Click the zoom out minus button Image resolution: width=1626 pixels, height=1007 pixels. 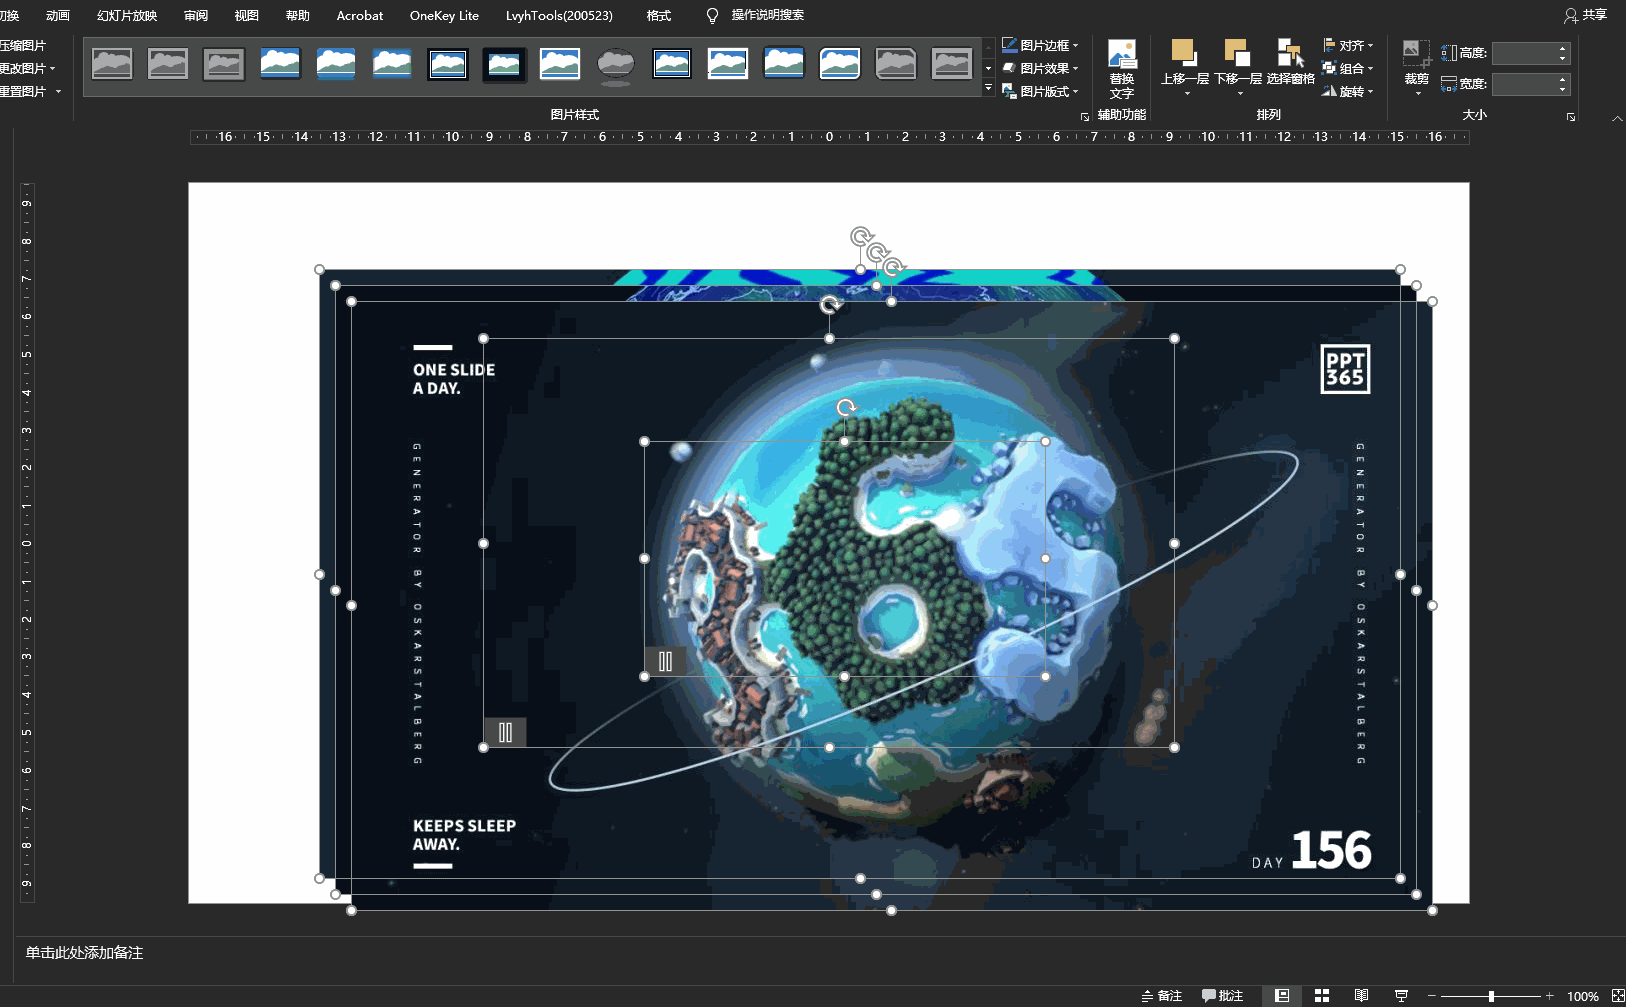(x=1432, y=996)
